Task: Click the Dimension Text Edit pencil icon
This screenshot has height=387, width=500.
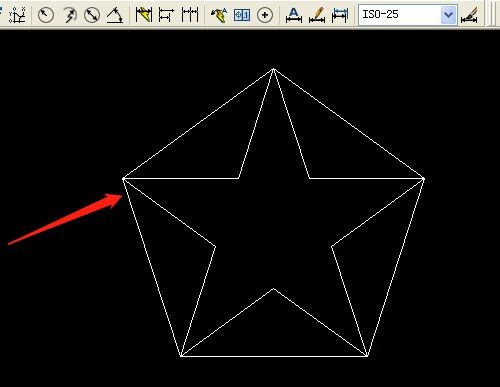Action: click(x=317, y=15)
